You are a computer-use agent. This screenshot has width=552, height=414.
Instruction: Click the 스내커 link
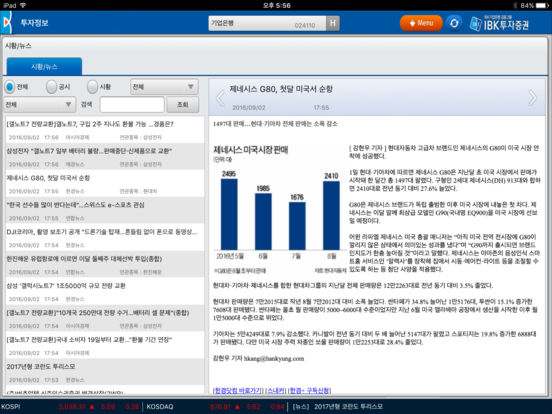[275, 390]
